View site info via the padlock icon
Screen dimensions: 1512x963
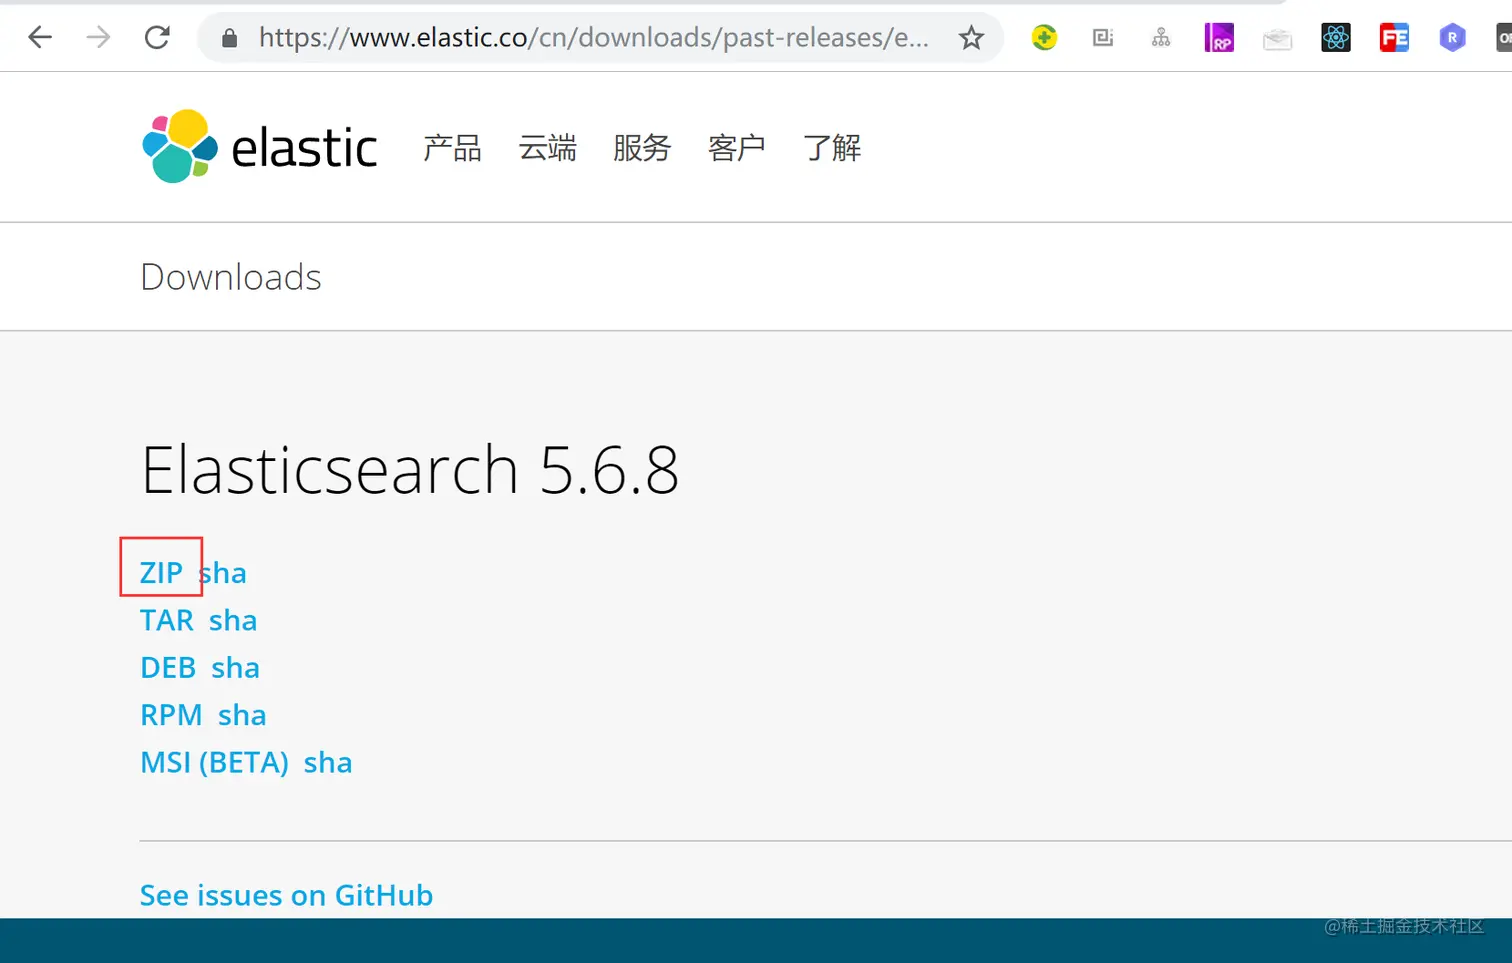pyautogui.click(x=229, y=38)
